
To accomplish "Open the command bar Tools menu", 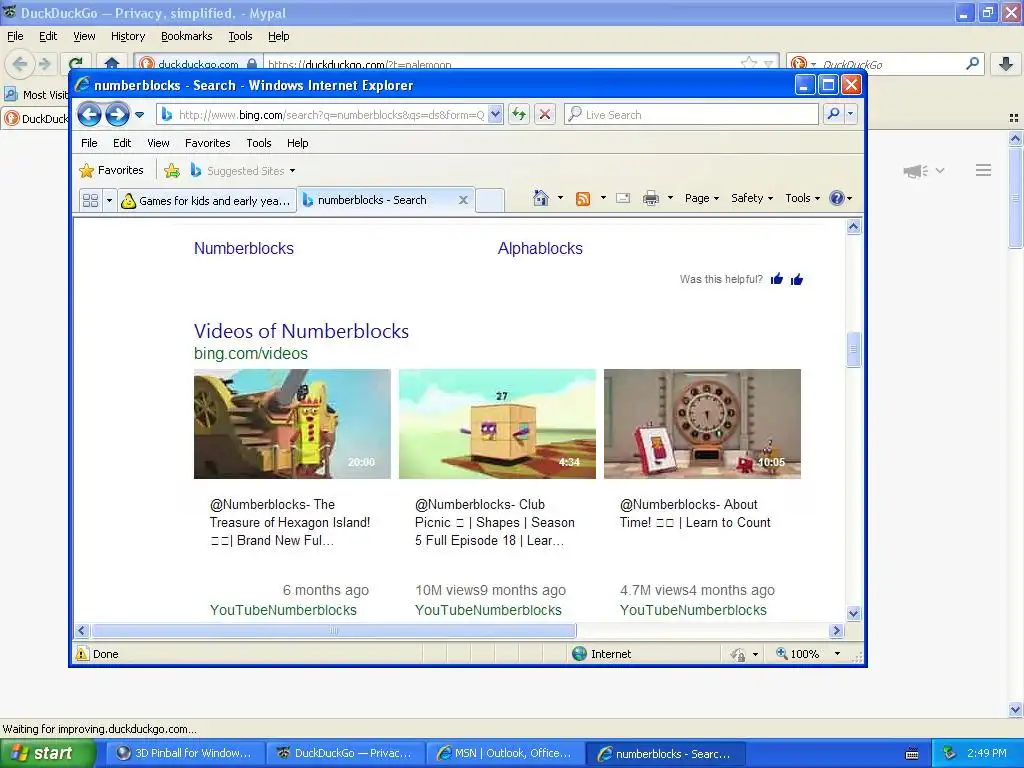I will click(802, 198).
